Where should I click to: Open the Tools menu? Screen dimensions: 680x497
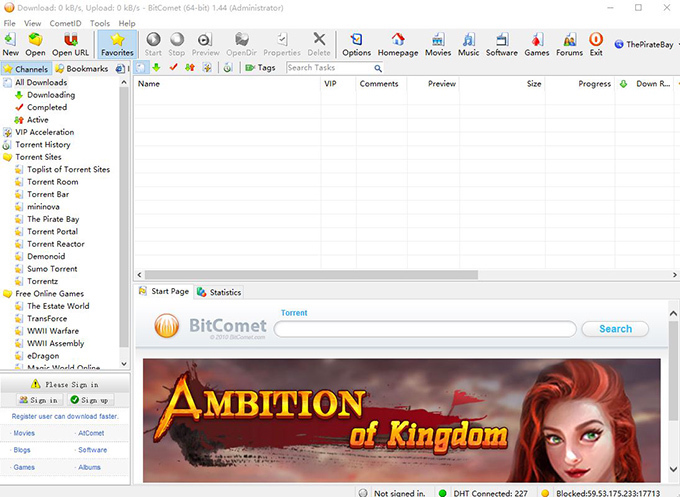tap(100, 23)
